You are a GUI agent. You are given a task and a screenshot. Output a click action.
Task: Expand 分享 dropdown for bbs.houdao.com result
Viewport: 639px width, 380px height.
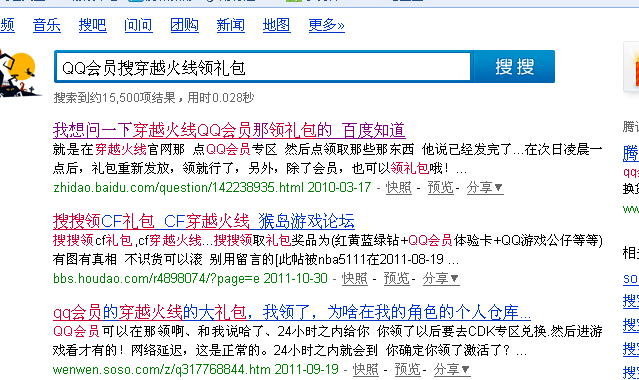[441, 278]
